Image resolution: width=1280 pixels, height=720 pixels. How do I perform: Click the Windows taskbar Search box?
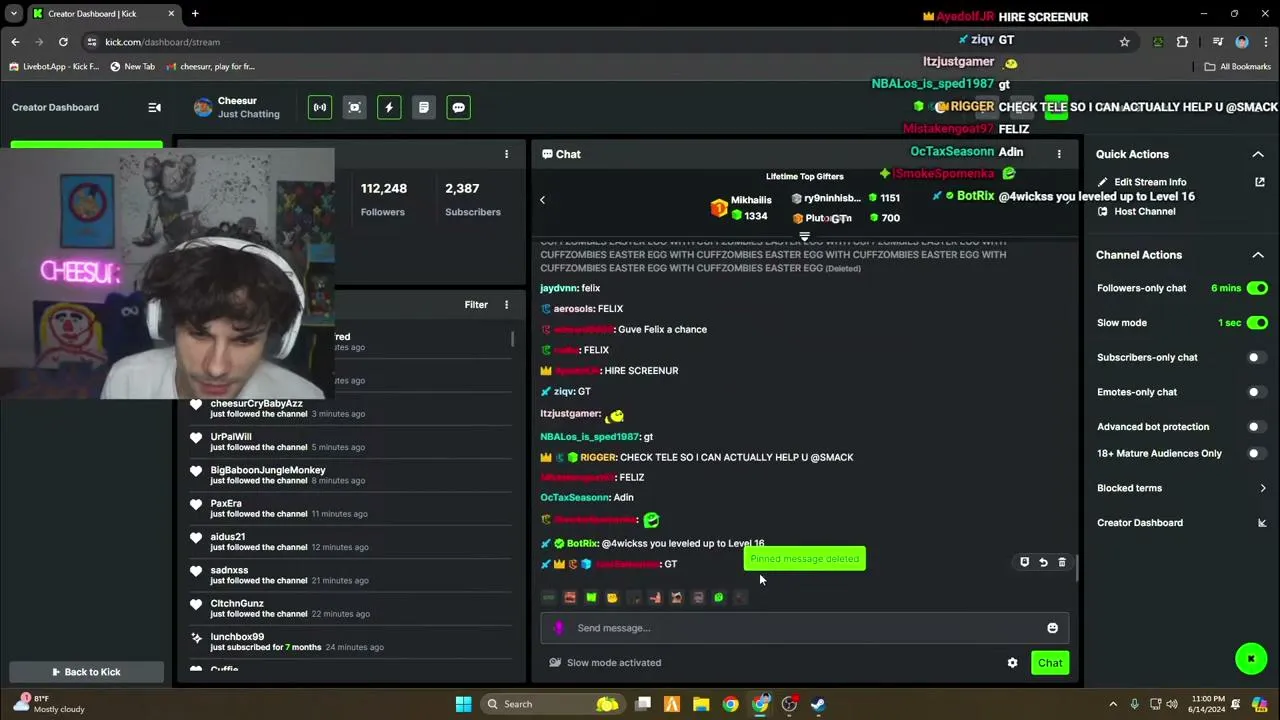pyautogui.click(x=552, y=704)
